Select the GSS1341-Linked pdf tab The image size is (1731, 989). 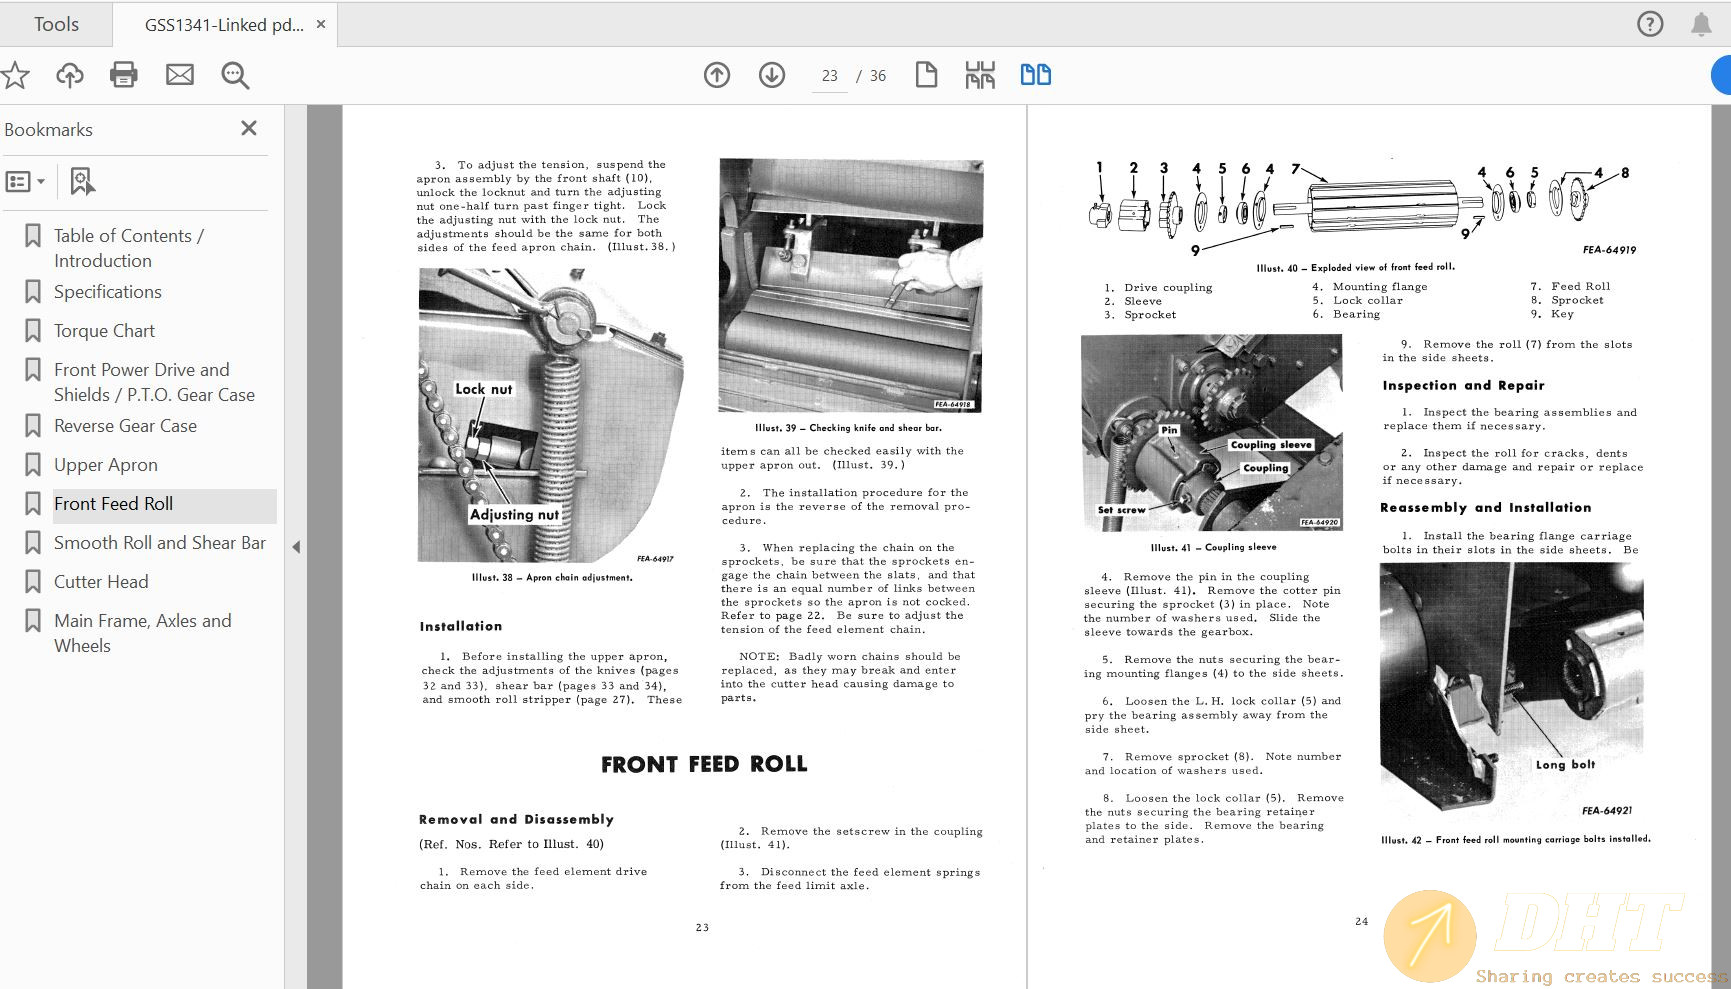tap(224, 25)
